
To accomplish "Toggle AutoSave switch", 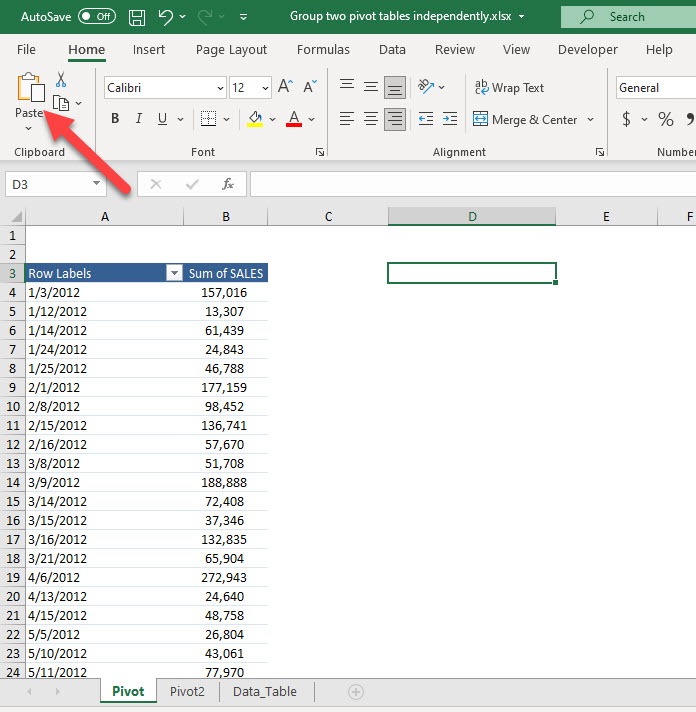I will pos(97,17).
